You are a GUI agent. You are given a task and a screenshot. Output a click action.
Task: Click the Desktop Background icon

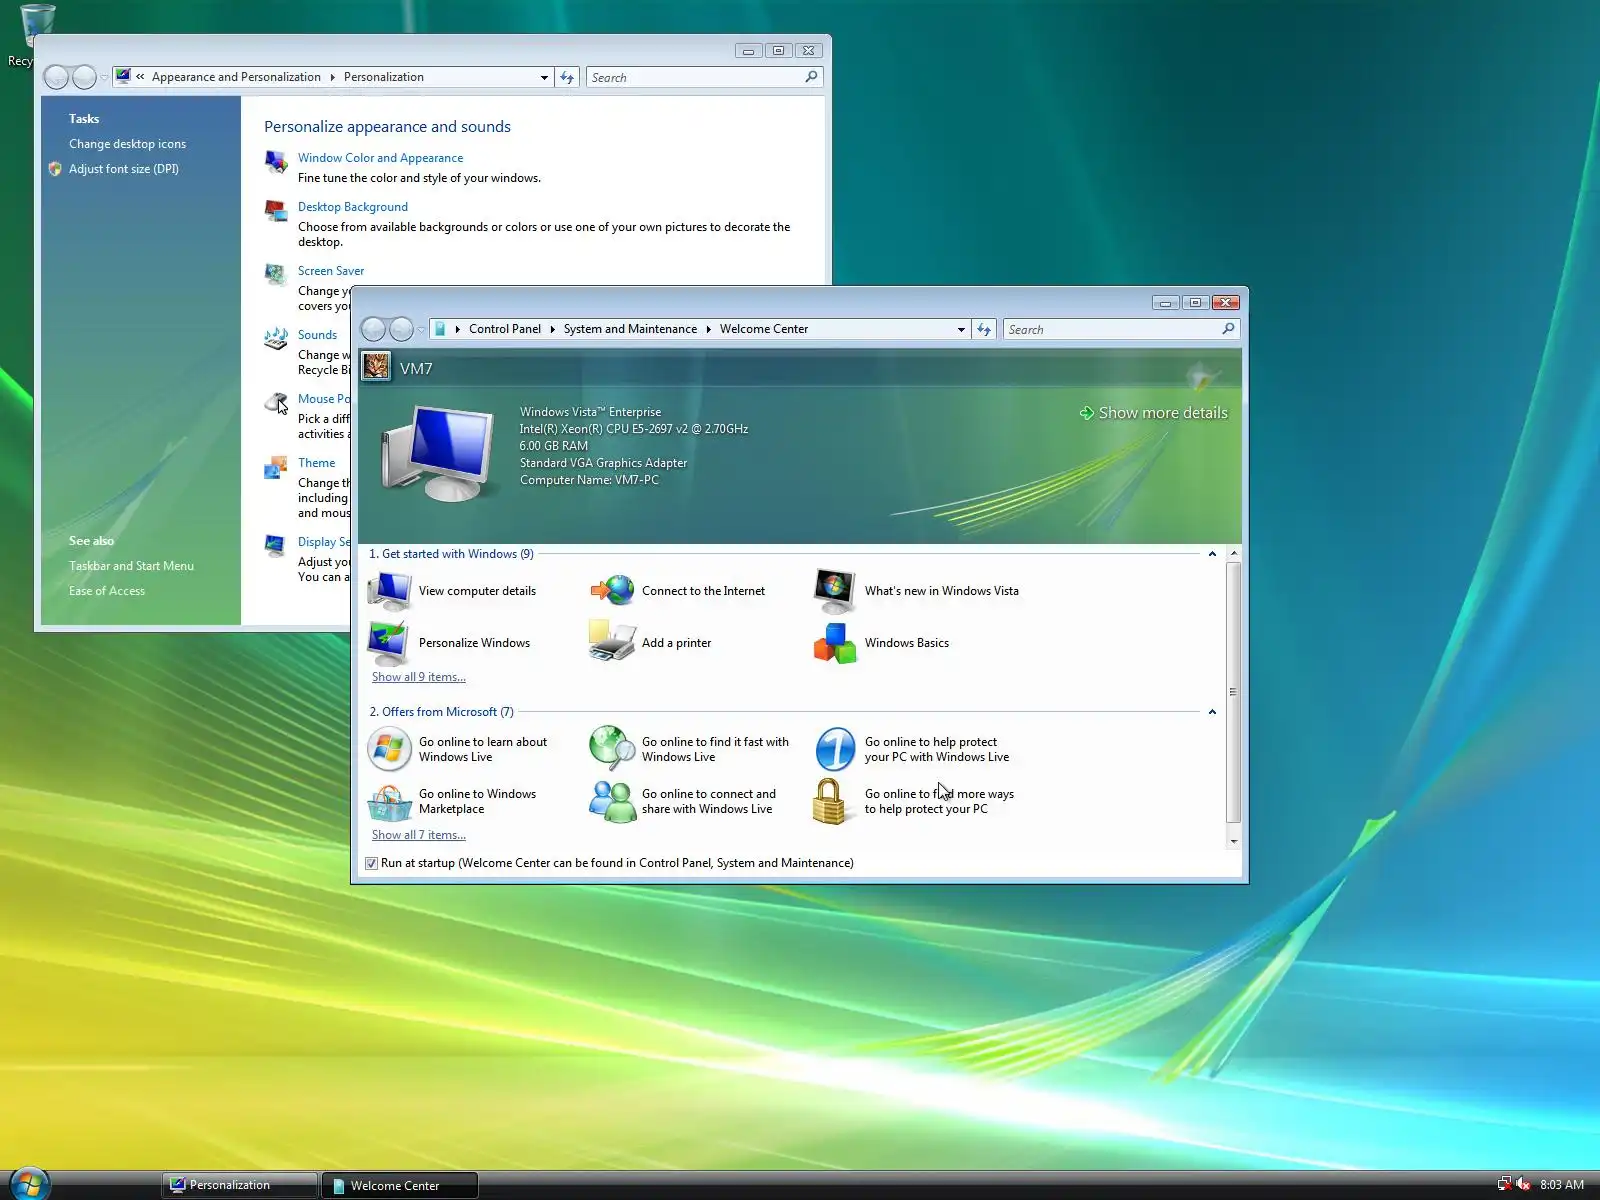pos(276,210)
